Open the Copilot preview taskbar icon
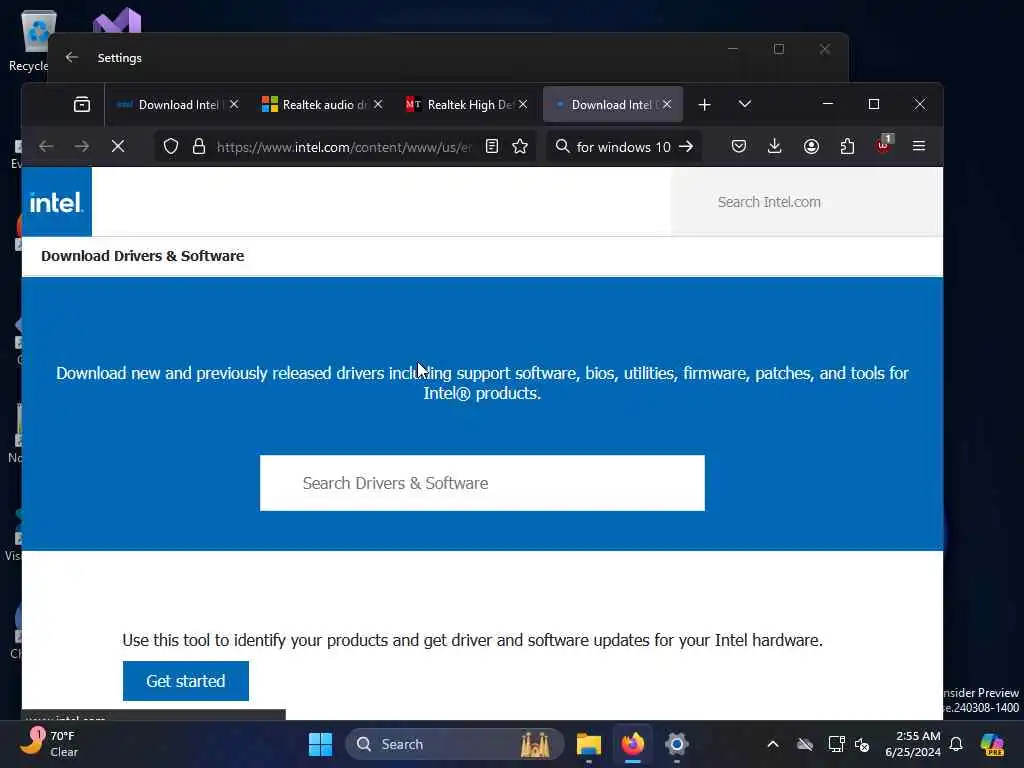Image resolution: width=1024 pixels, height=768 pixels. [993, 744]
